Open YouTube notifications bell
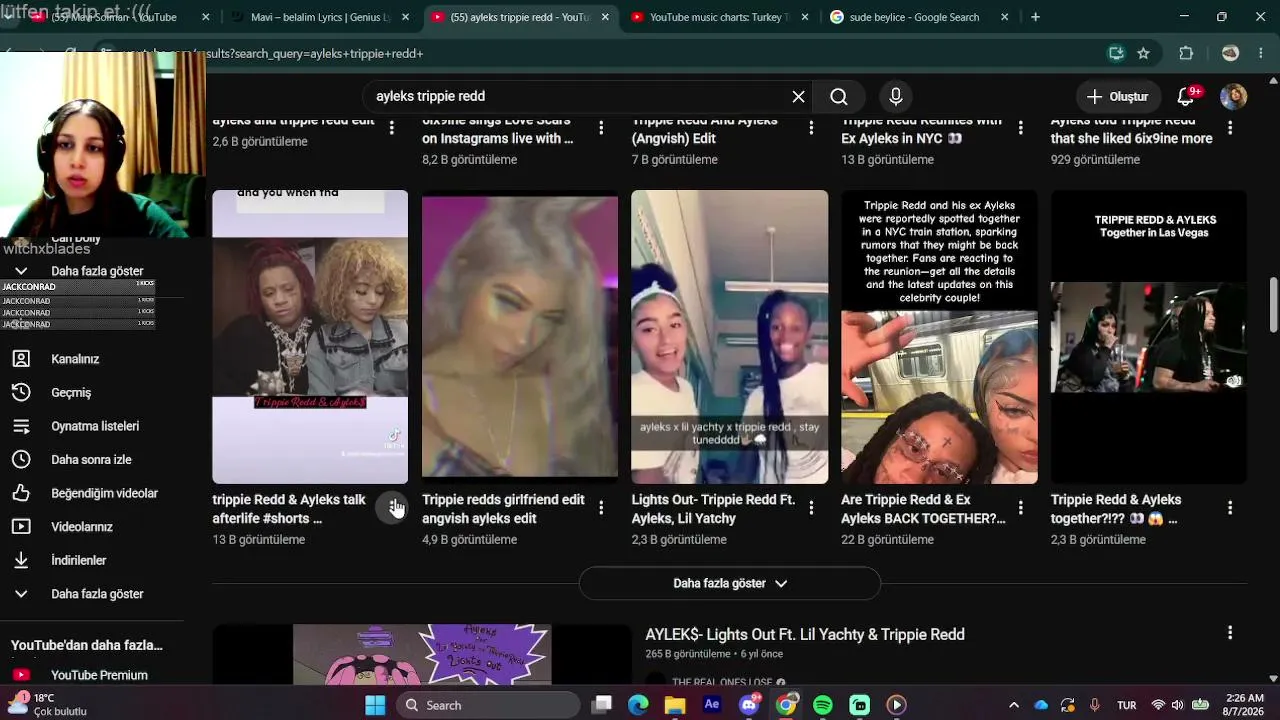Image resolution: width=1280 pixels, height=720 pixels. (x=1186, y=96)
